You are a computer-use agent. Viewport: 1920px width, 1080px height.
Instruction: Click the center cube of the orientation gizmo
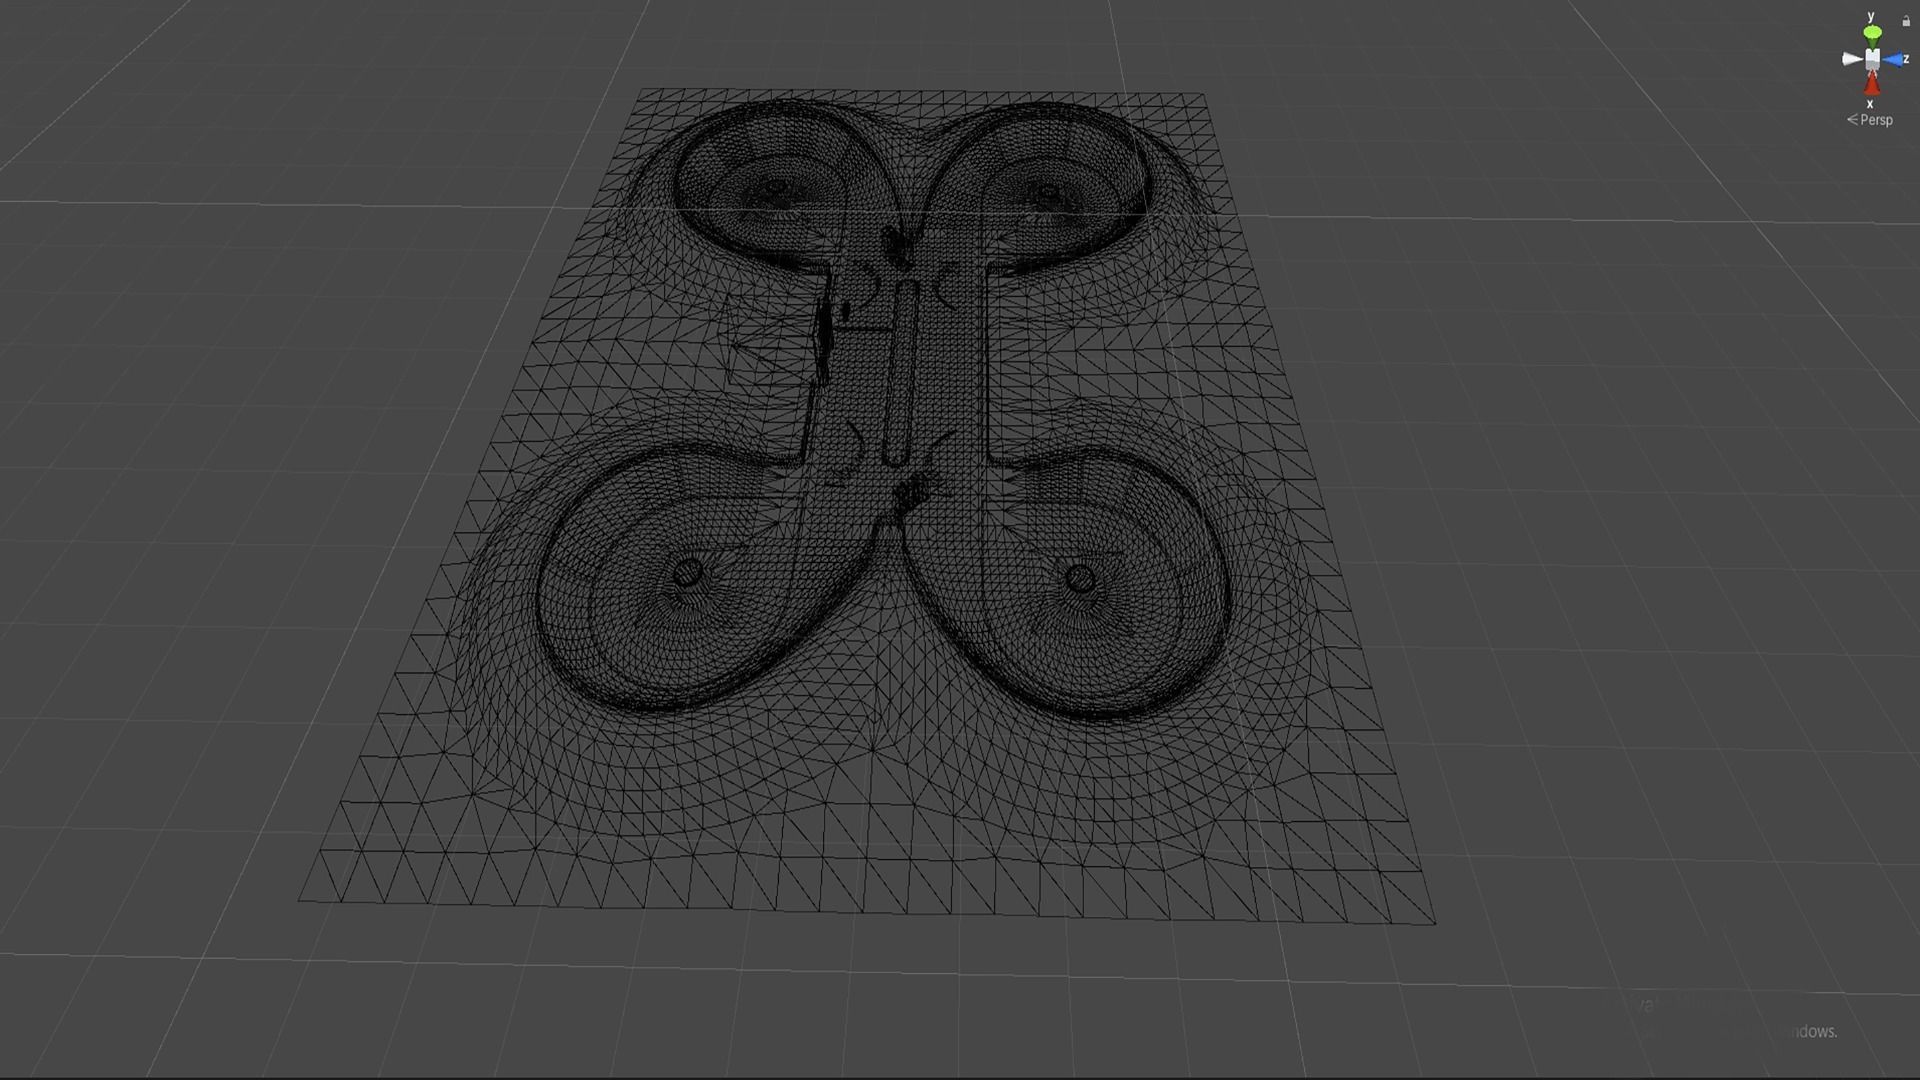coord(1872,59)
